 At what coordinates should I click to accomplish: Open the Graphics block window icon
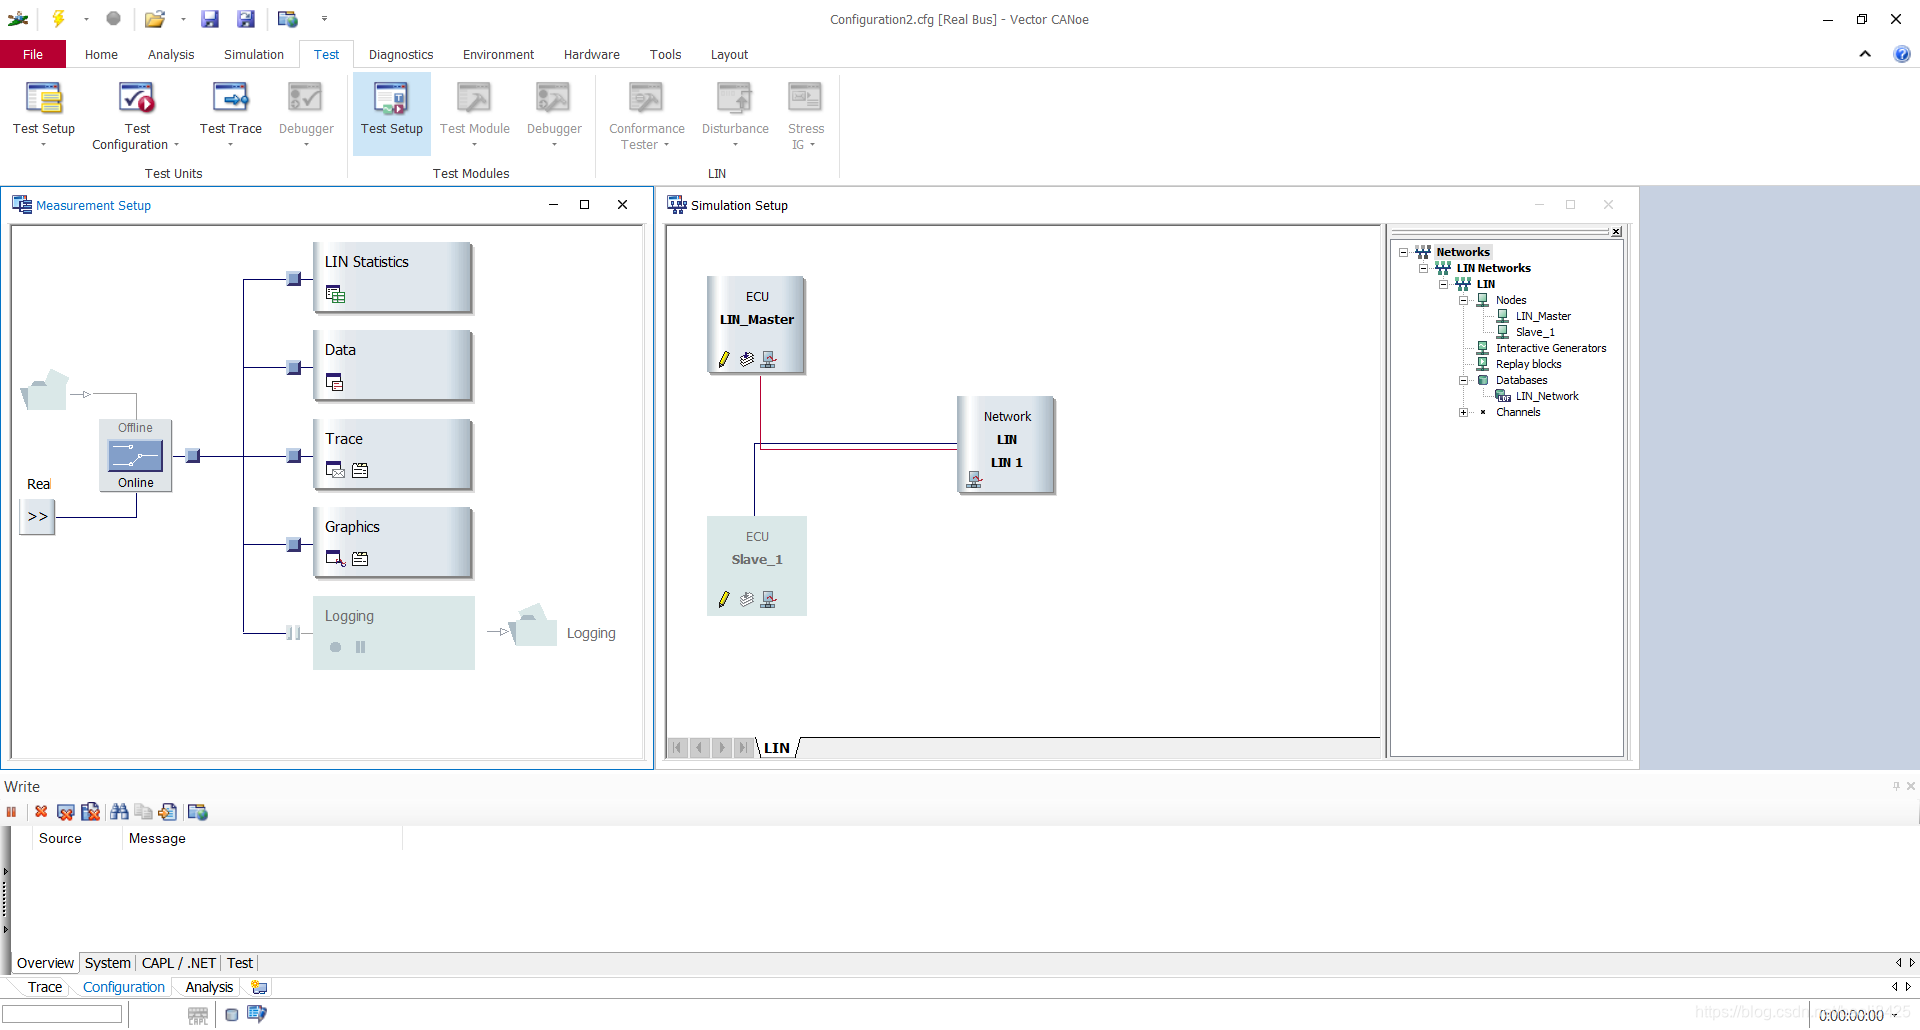[x=336, y=558]
